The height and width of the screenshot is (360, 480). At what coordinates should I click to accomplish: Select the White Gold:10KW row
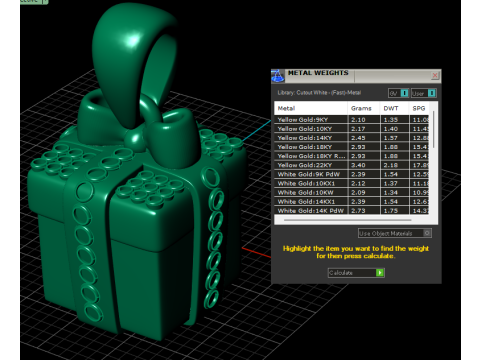(352, 192)
